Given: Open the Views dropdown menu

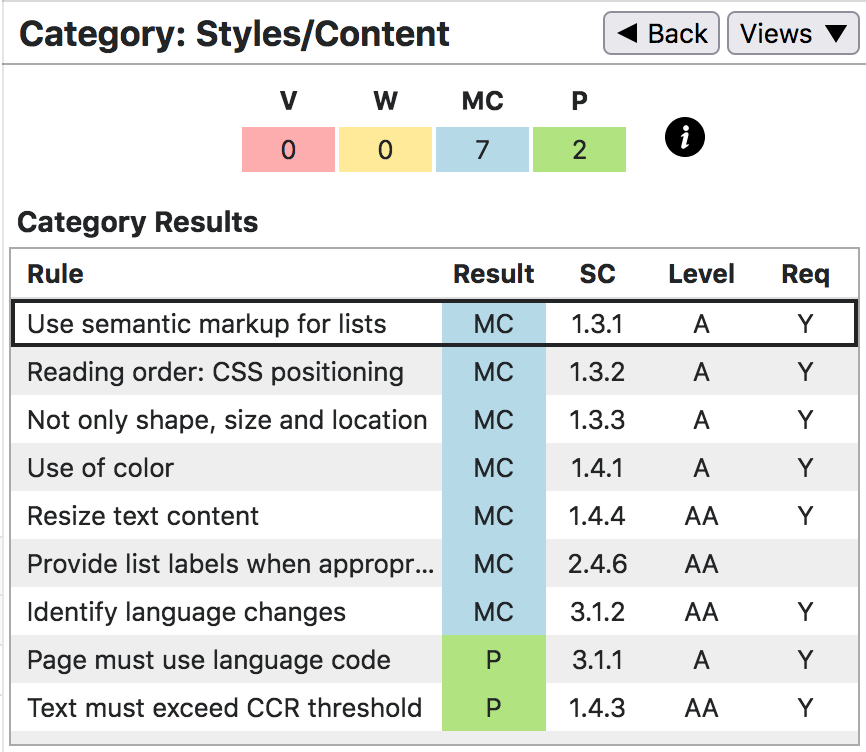Looking at the screenshot, I should point(793,34).
